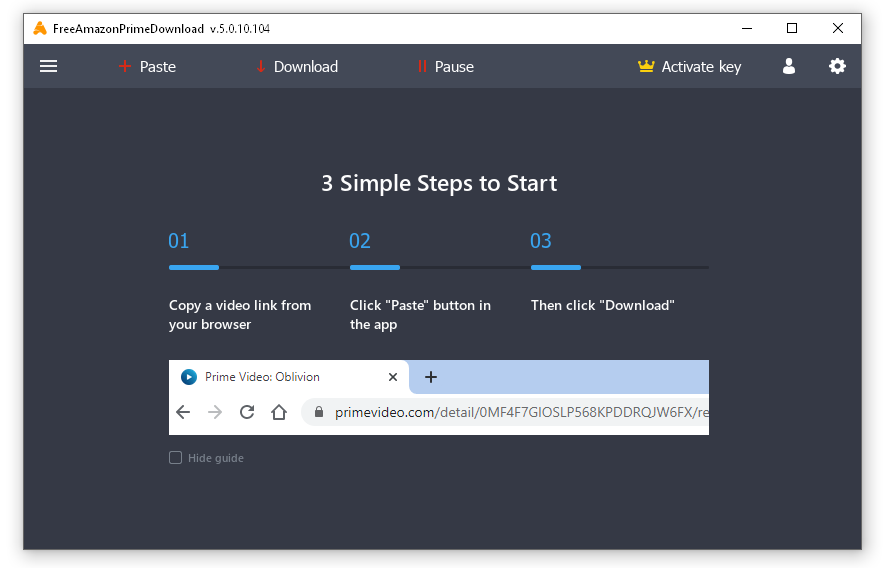The width and height of the screenshot is (883, 568).
Task: Click the version number v.5.0.10.104
Action: 240,29
